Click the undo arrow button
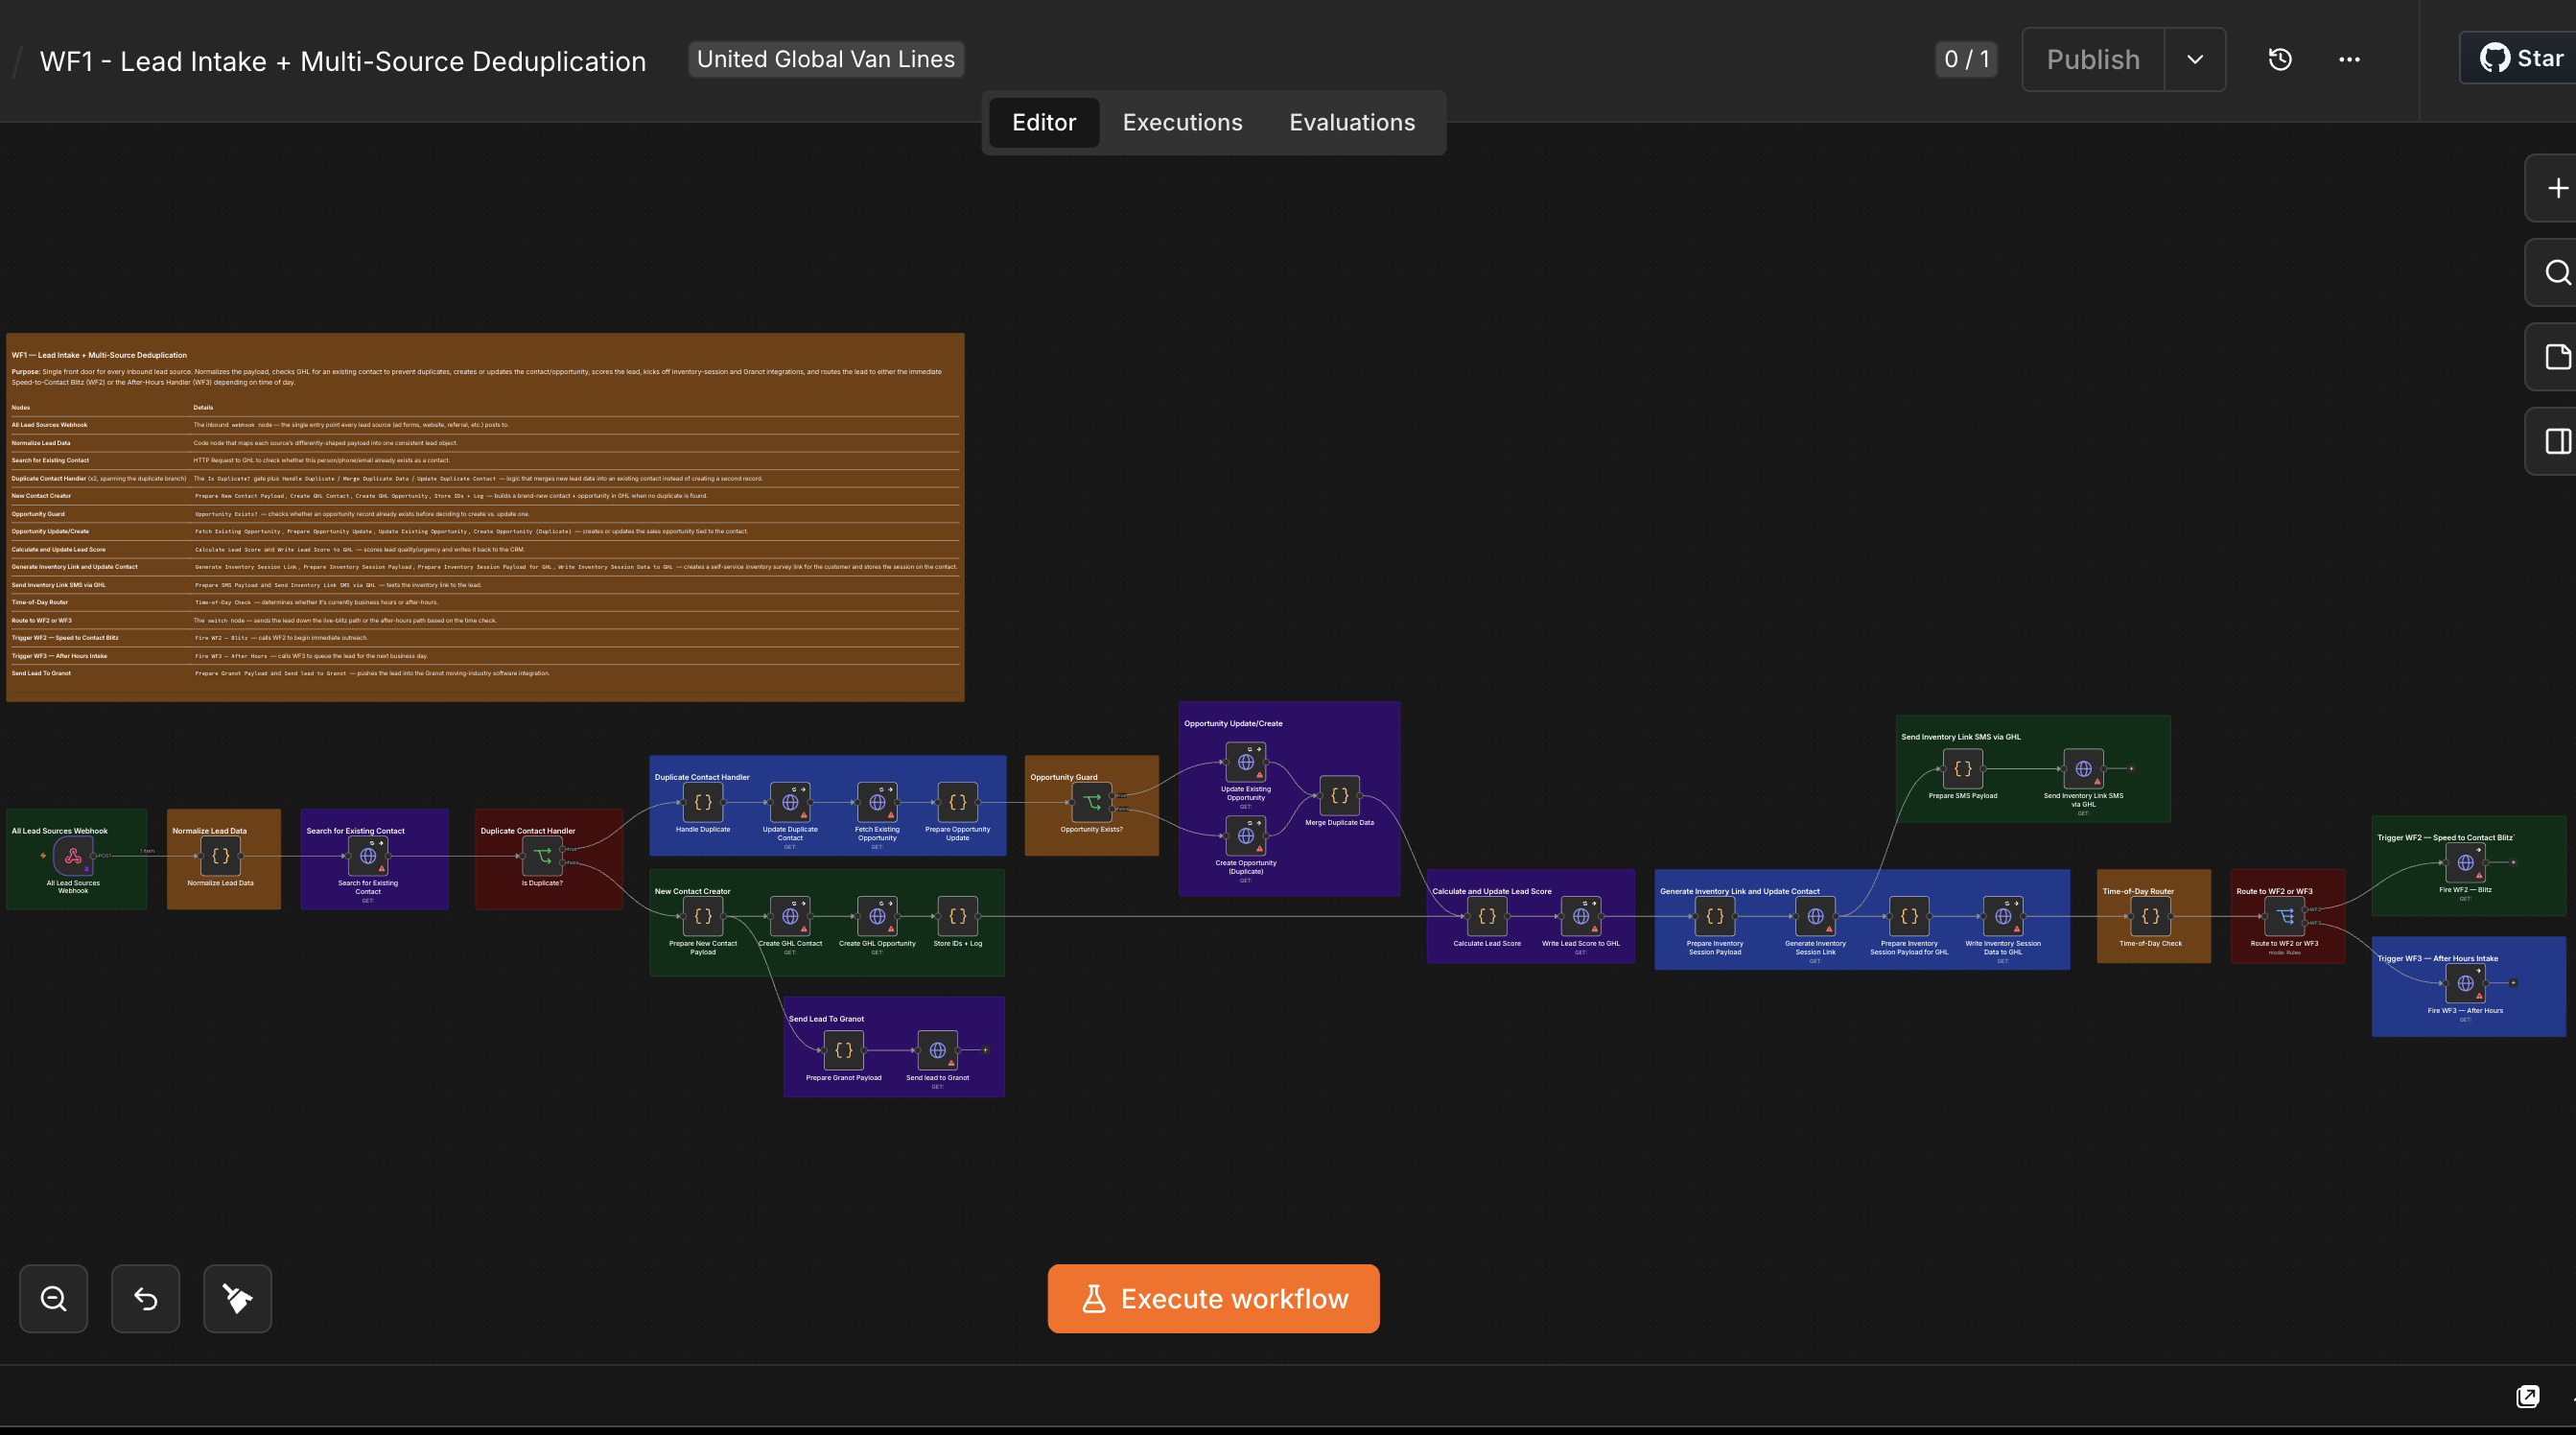The height and width of the screenshot is (1435, 2576). 146,1298
